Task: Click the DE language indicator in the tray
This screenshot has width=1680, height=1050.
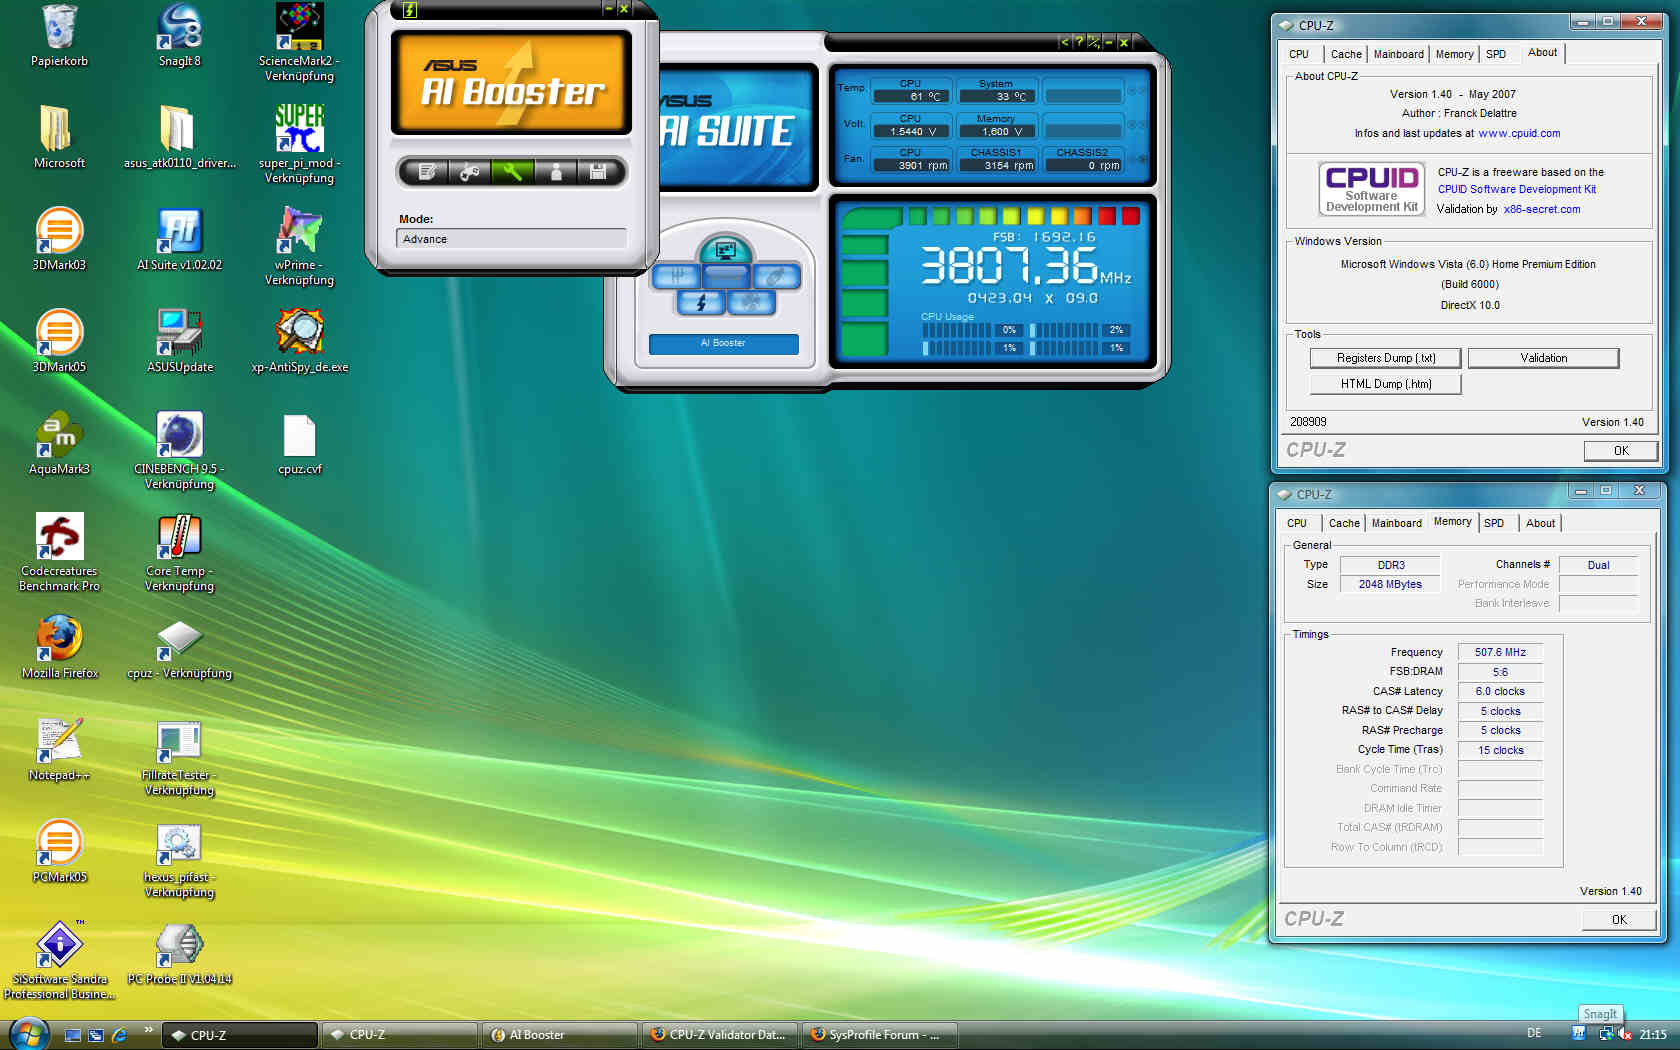Action: point(1534,1033)
